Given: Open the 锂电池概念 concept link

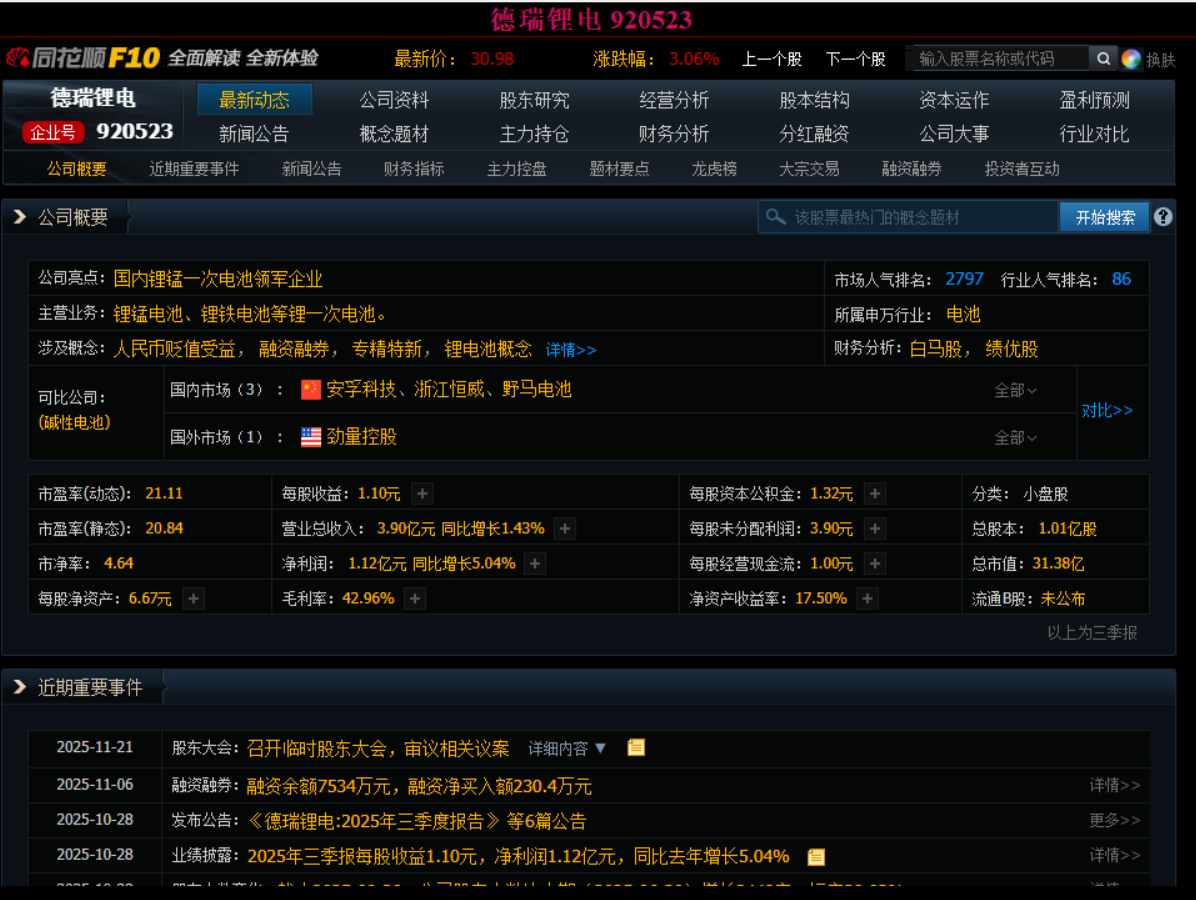Looking at the screenshot, I should [488, 349].
